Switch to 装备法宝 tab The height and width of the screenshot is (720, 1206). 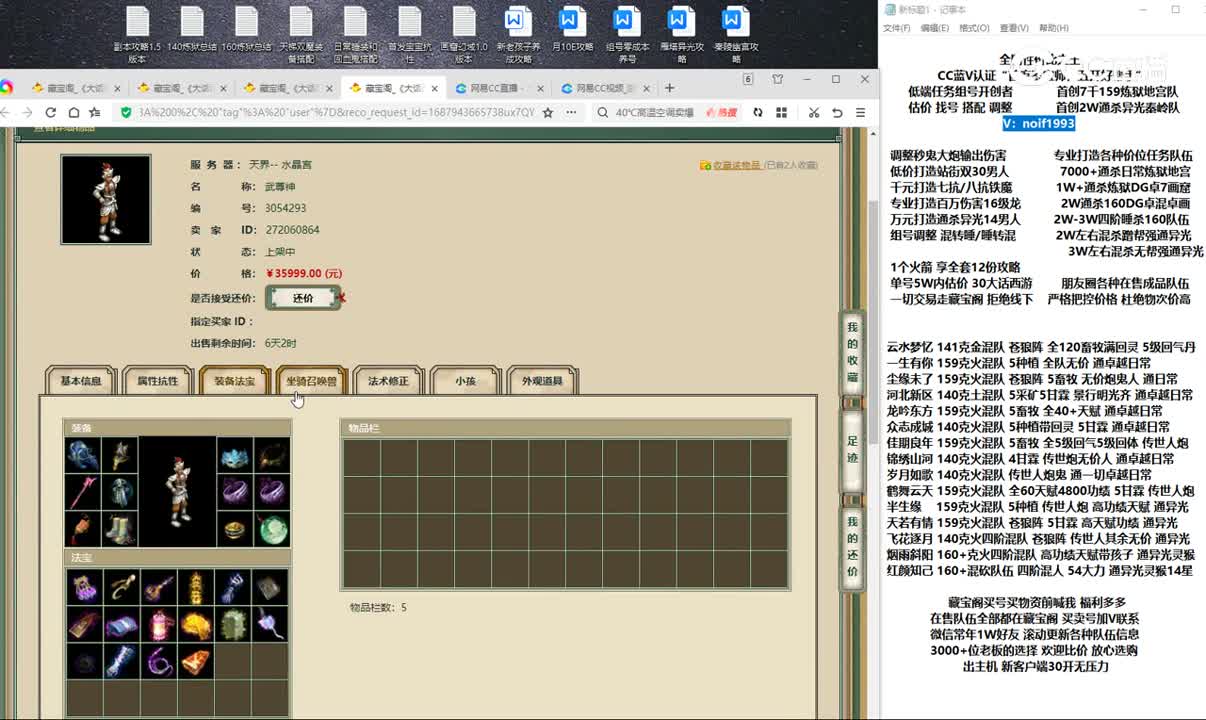234,381
